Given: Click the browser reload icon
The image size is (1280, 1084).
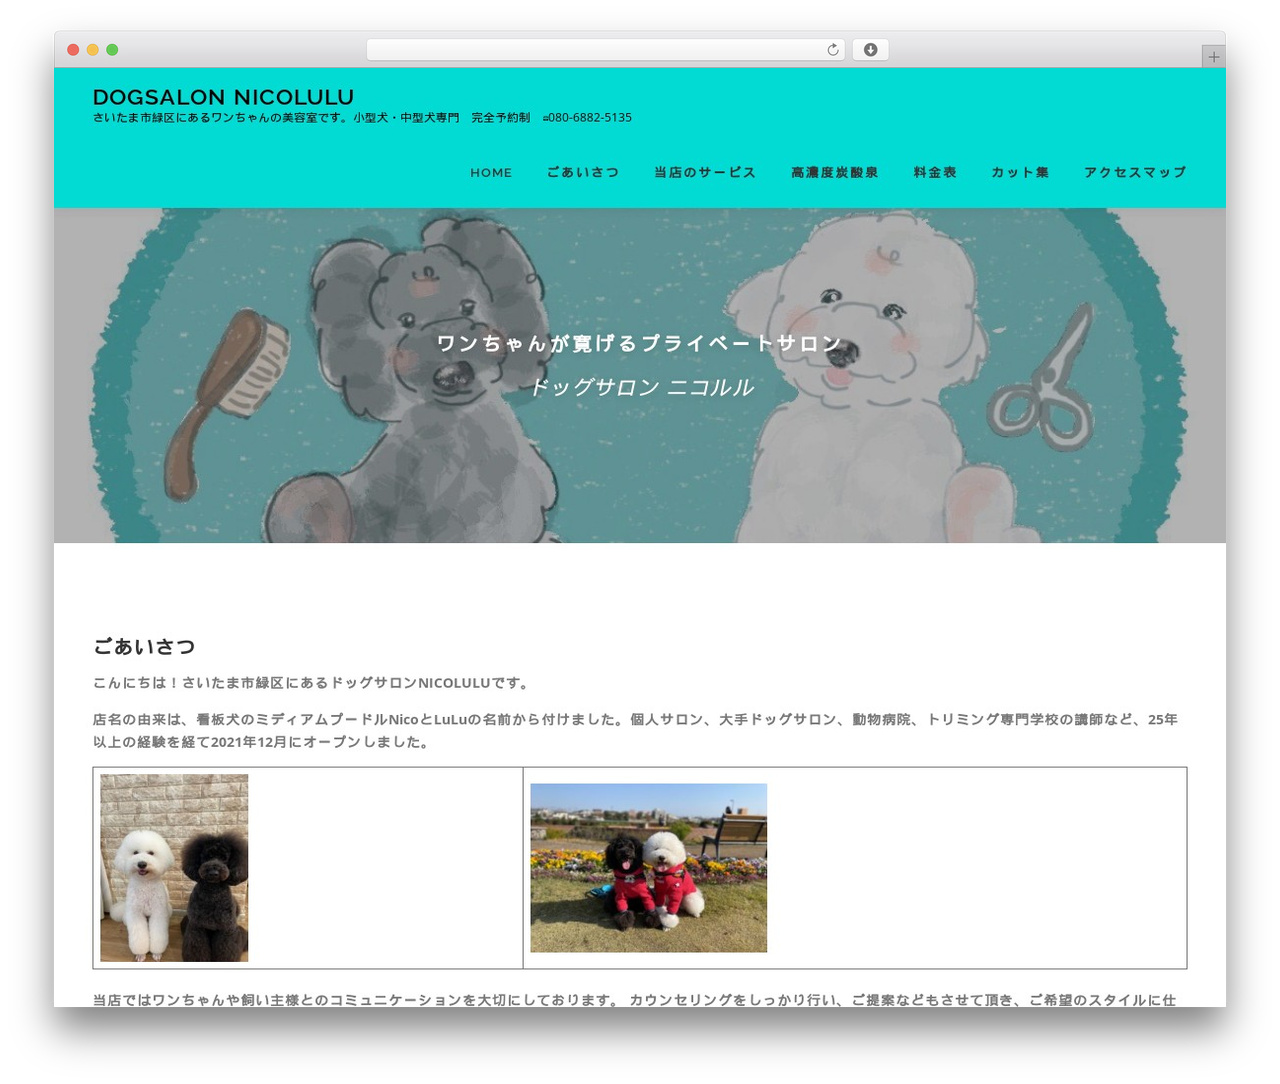Looking at the screenshot, I should (x=832, y=50).
